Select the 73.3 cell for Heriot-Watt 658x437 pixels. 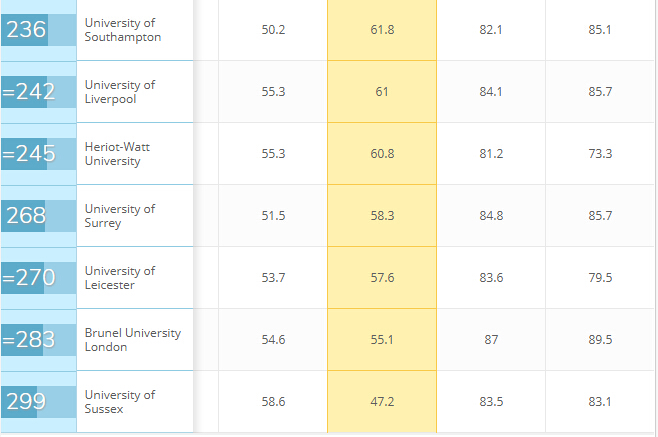point(600,154)
